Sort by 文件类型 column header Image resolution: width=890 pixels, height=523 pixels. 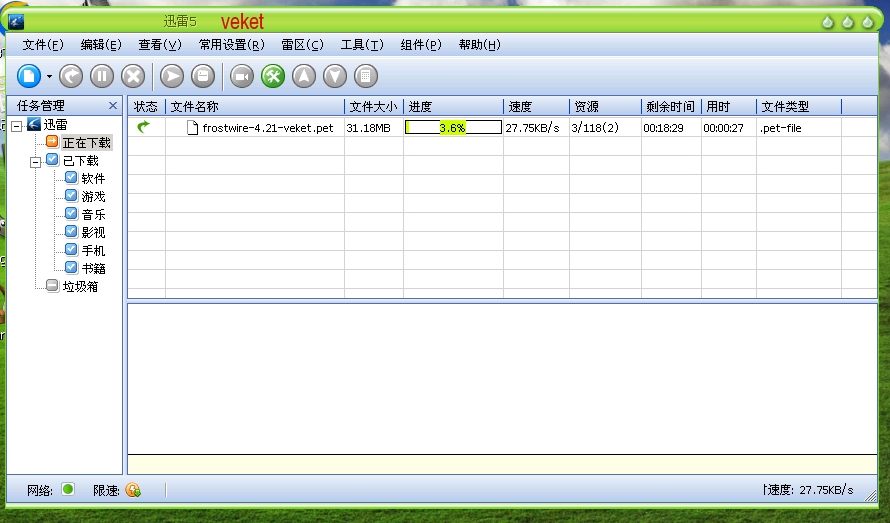point(799,106)
